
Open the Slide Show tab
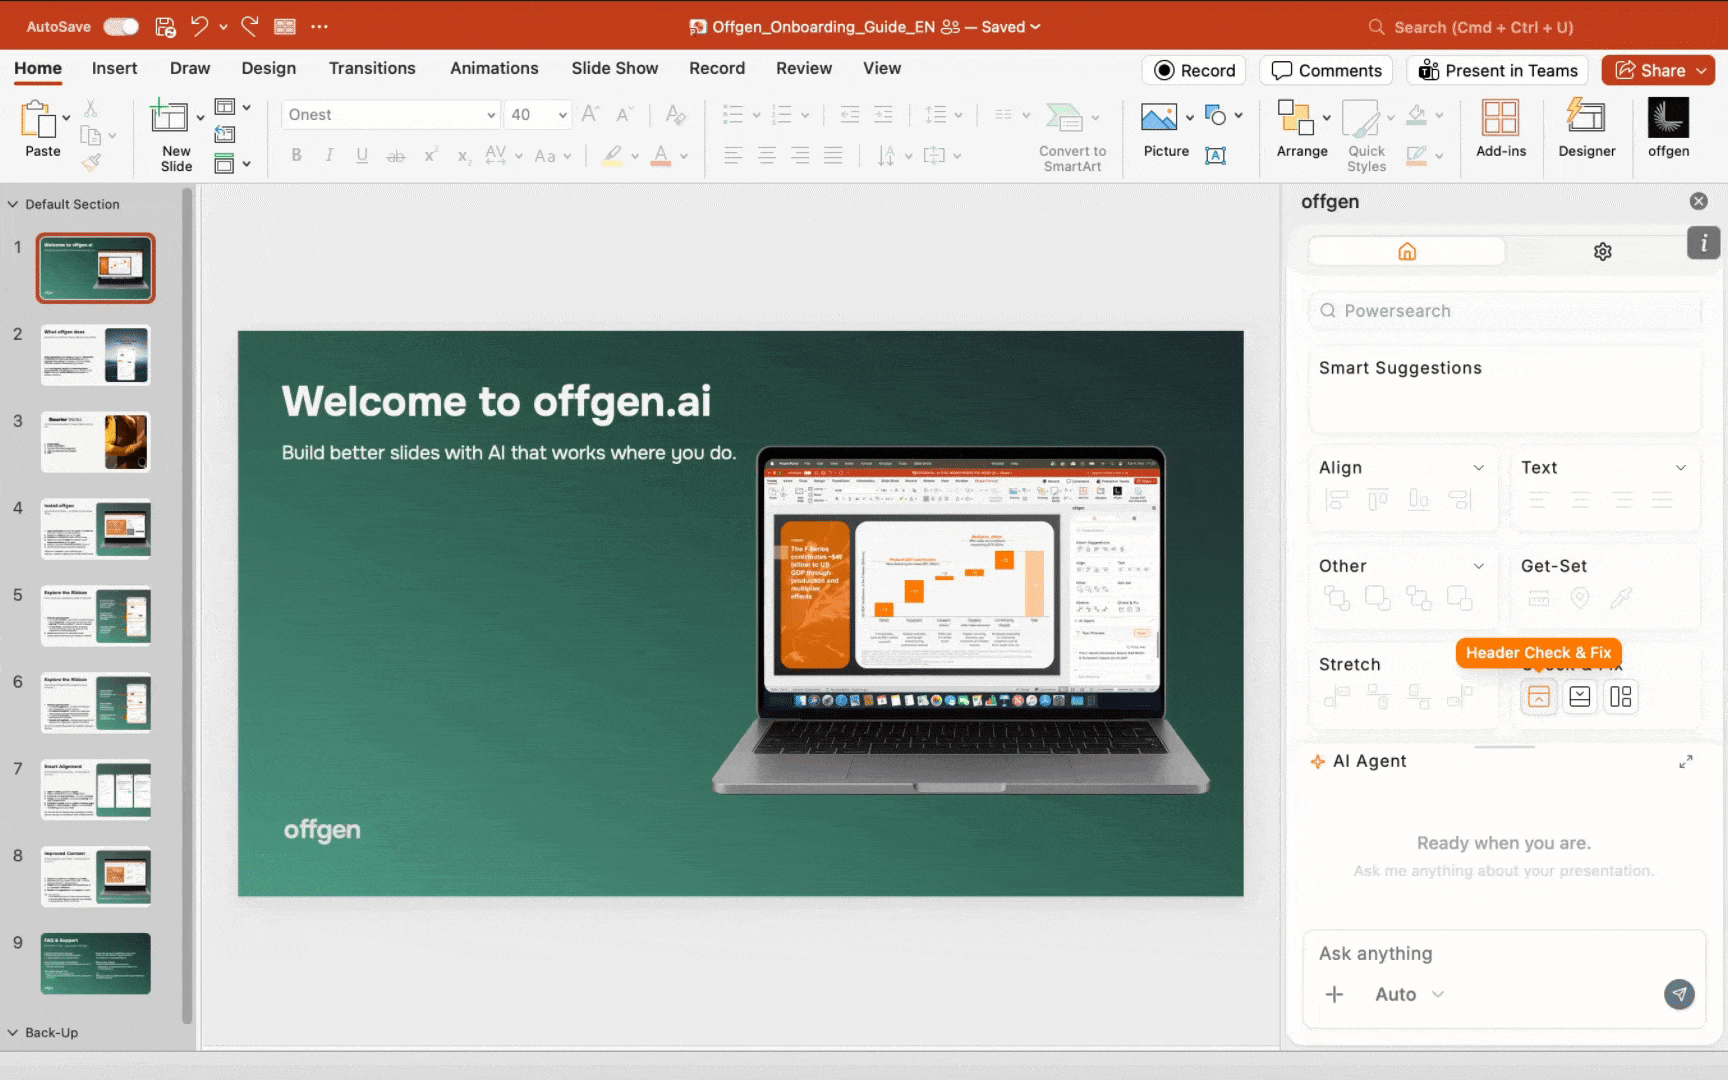614,68
